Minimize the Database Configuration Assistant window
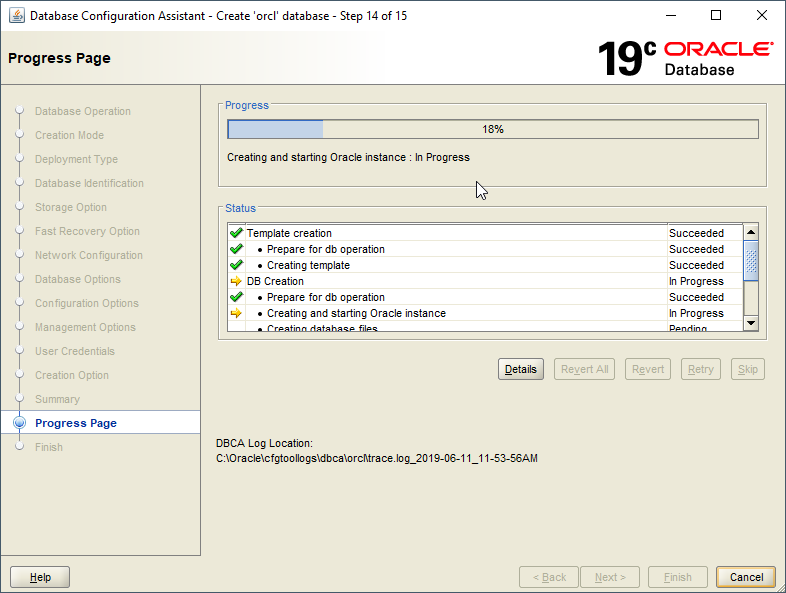786x593 pixels. (671, 16)
